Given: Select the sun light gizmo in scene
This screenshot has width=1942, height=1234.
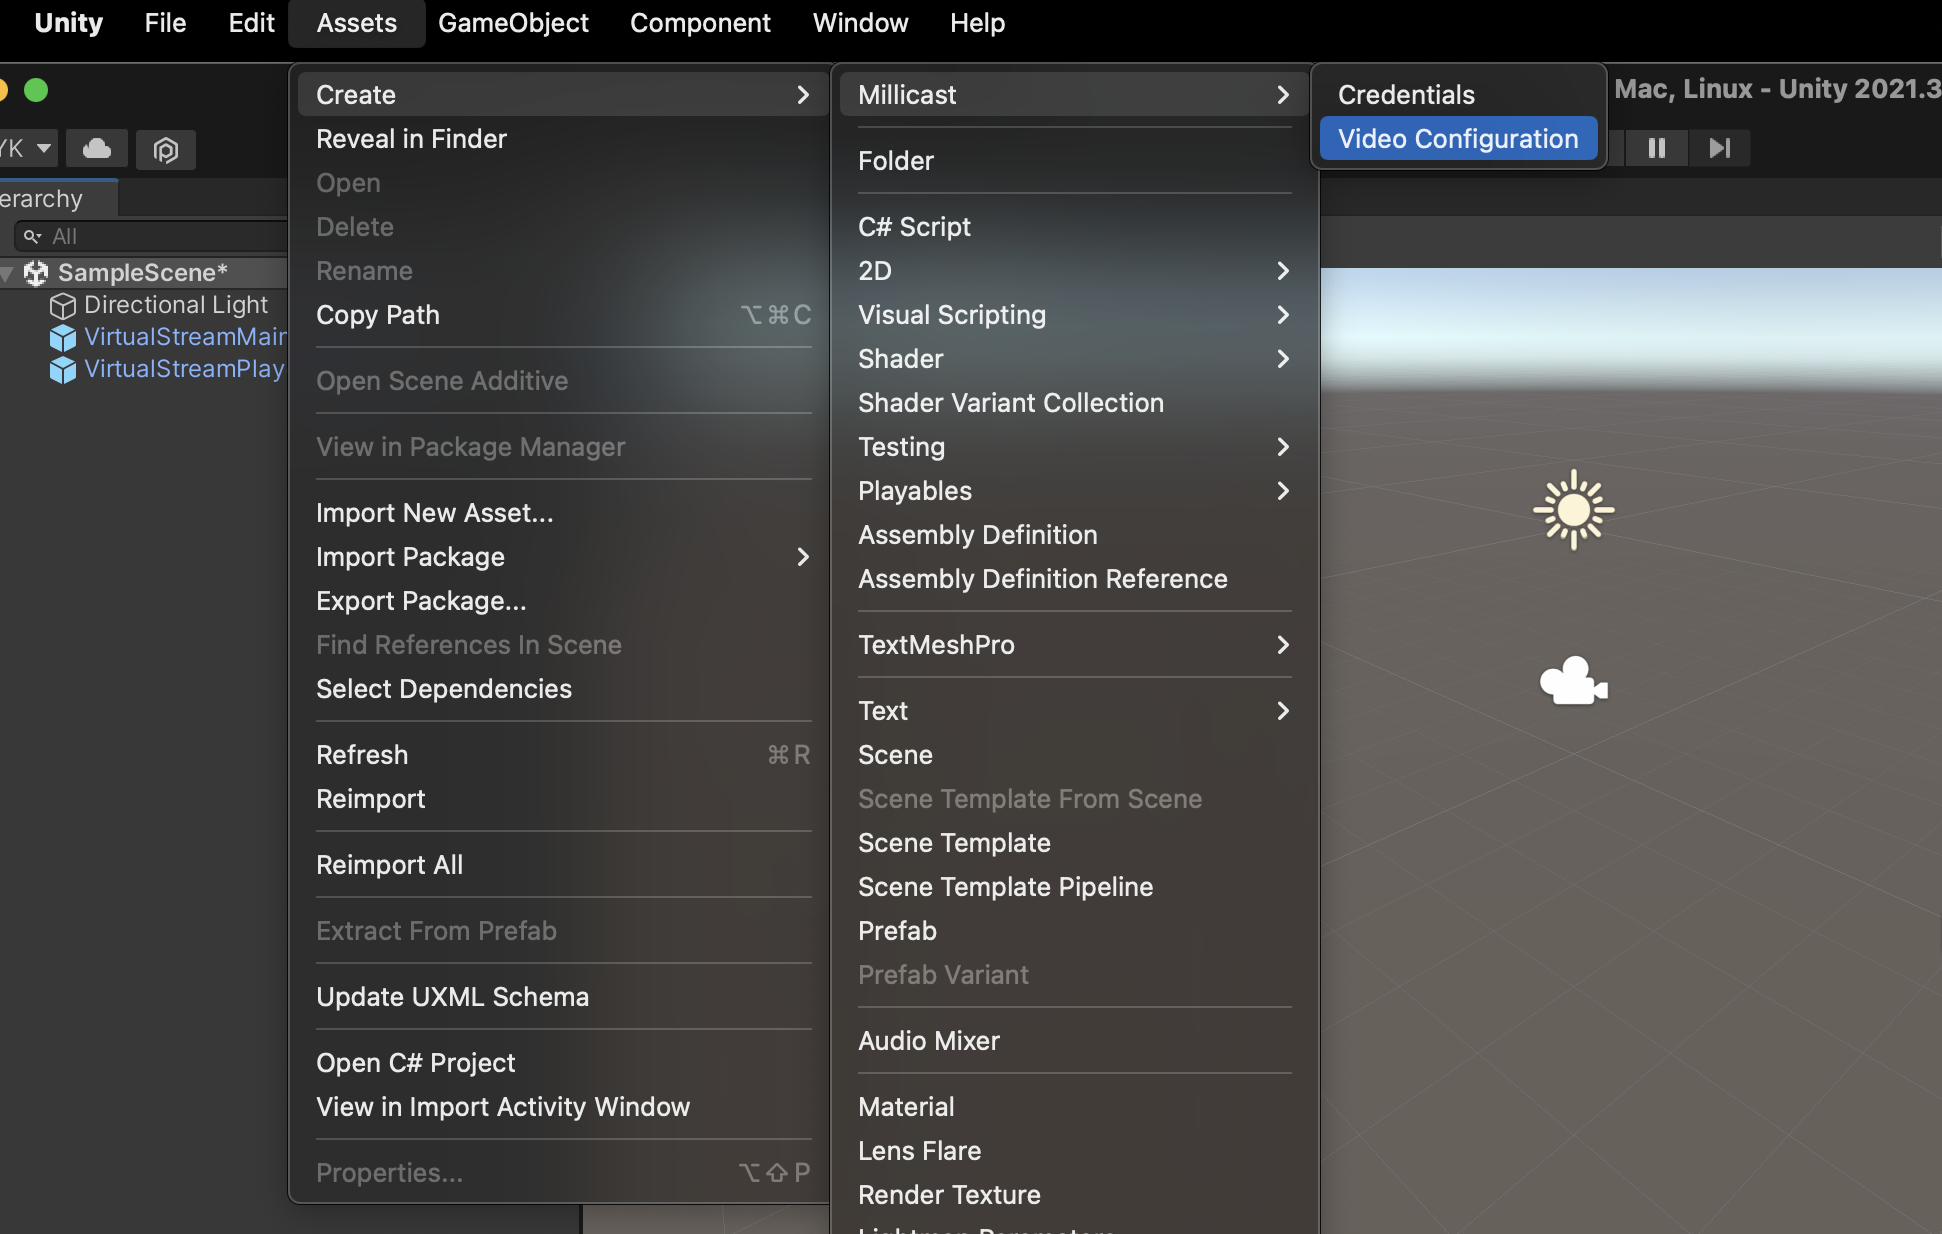Looking at the screenshot, I should tap(1573, 510).
